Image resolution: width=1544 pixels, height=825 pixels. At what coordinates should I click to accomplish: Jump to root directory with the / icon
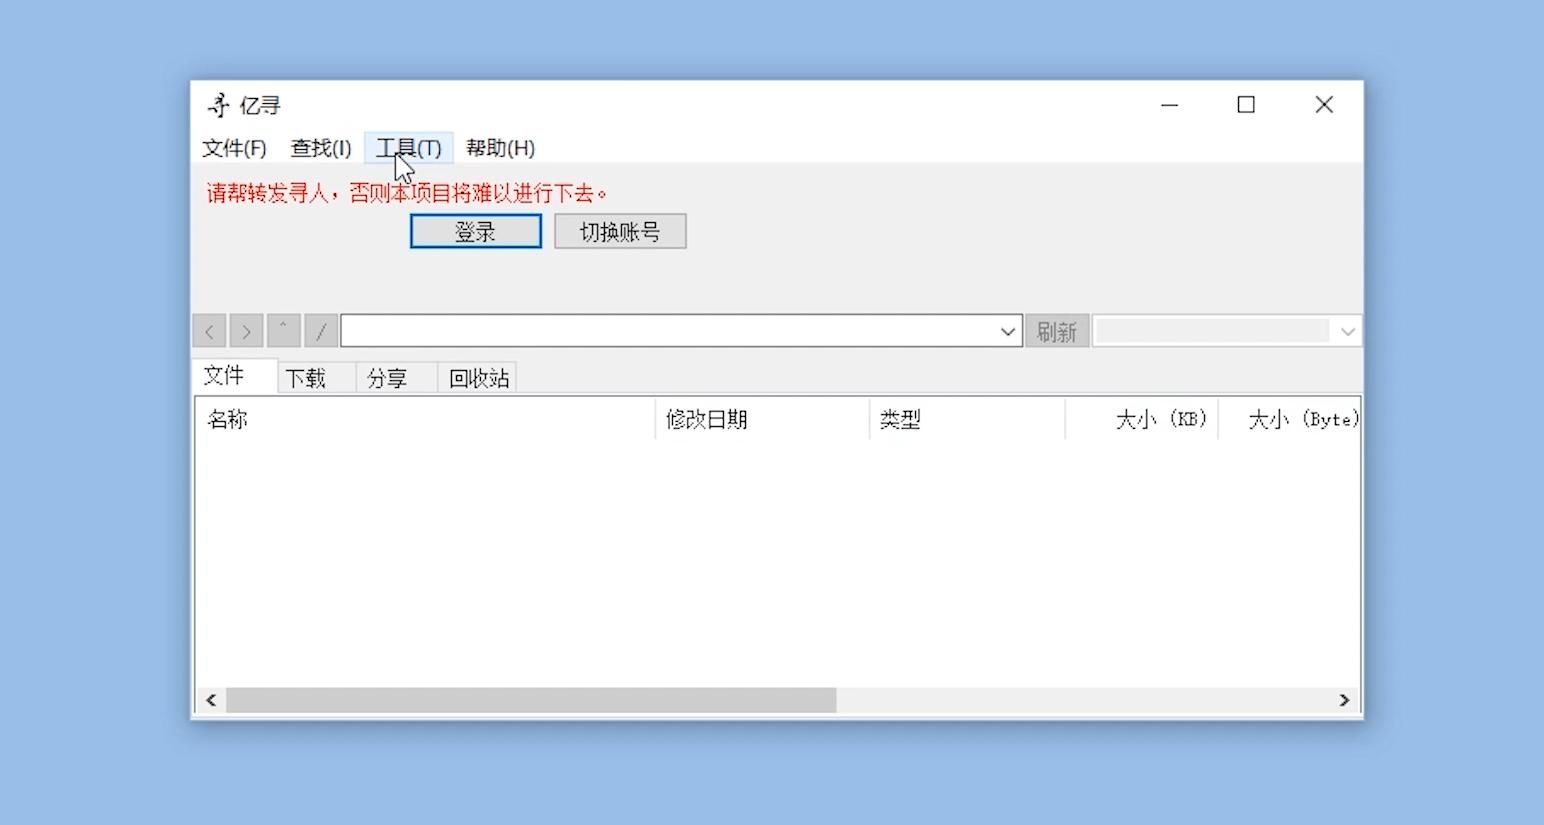(320, 330)
